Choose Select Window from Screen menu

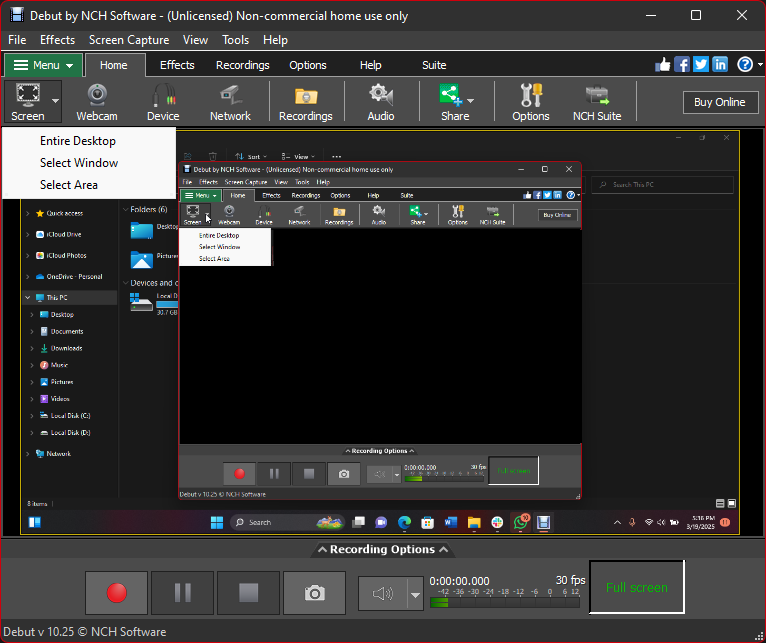click(x=79, y=163)
